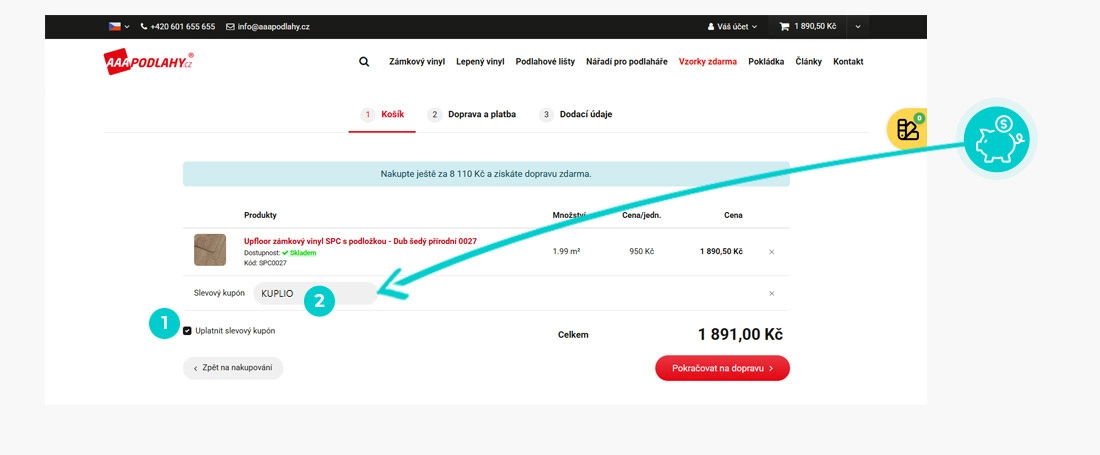Open the Upfloor zámkový vinyl product link
The height and width of the screenshot is (455, 1100).
361,241
